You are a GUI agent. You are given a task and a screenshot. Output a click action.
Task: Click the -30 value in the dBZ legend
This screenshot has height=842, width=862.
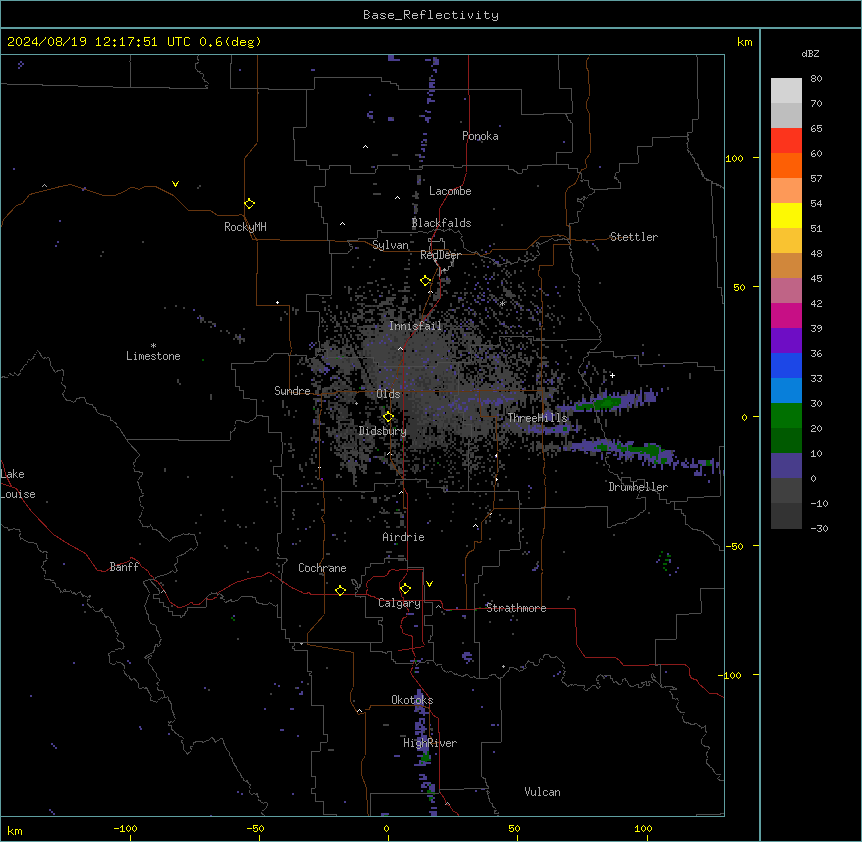(819, 528)
